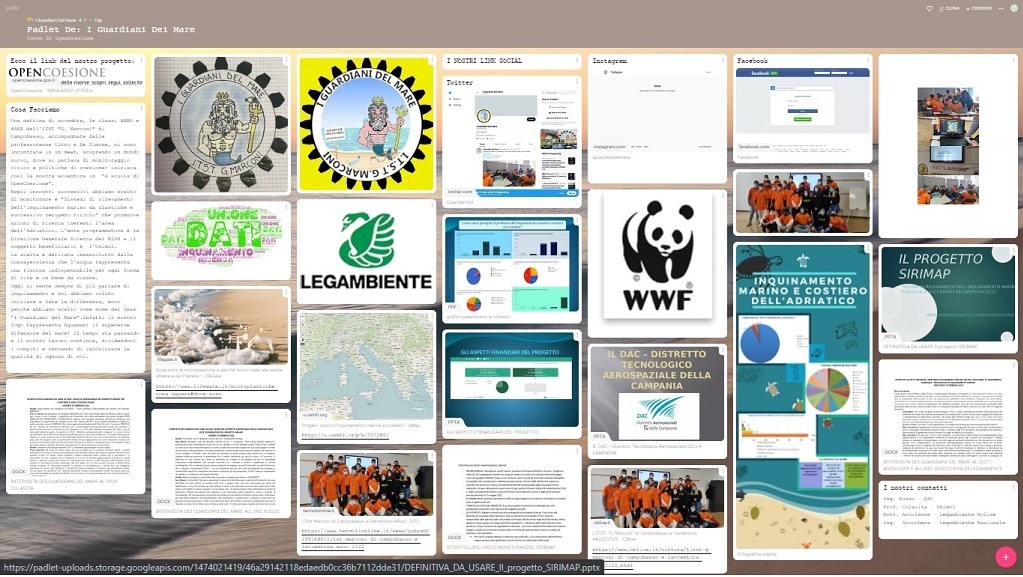Click the Condividi share button
Image resolution: width=1023 pixels, height=577 pixels.
[979, 8]
